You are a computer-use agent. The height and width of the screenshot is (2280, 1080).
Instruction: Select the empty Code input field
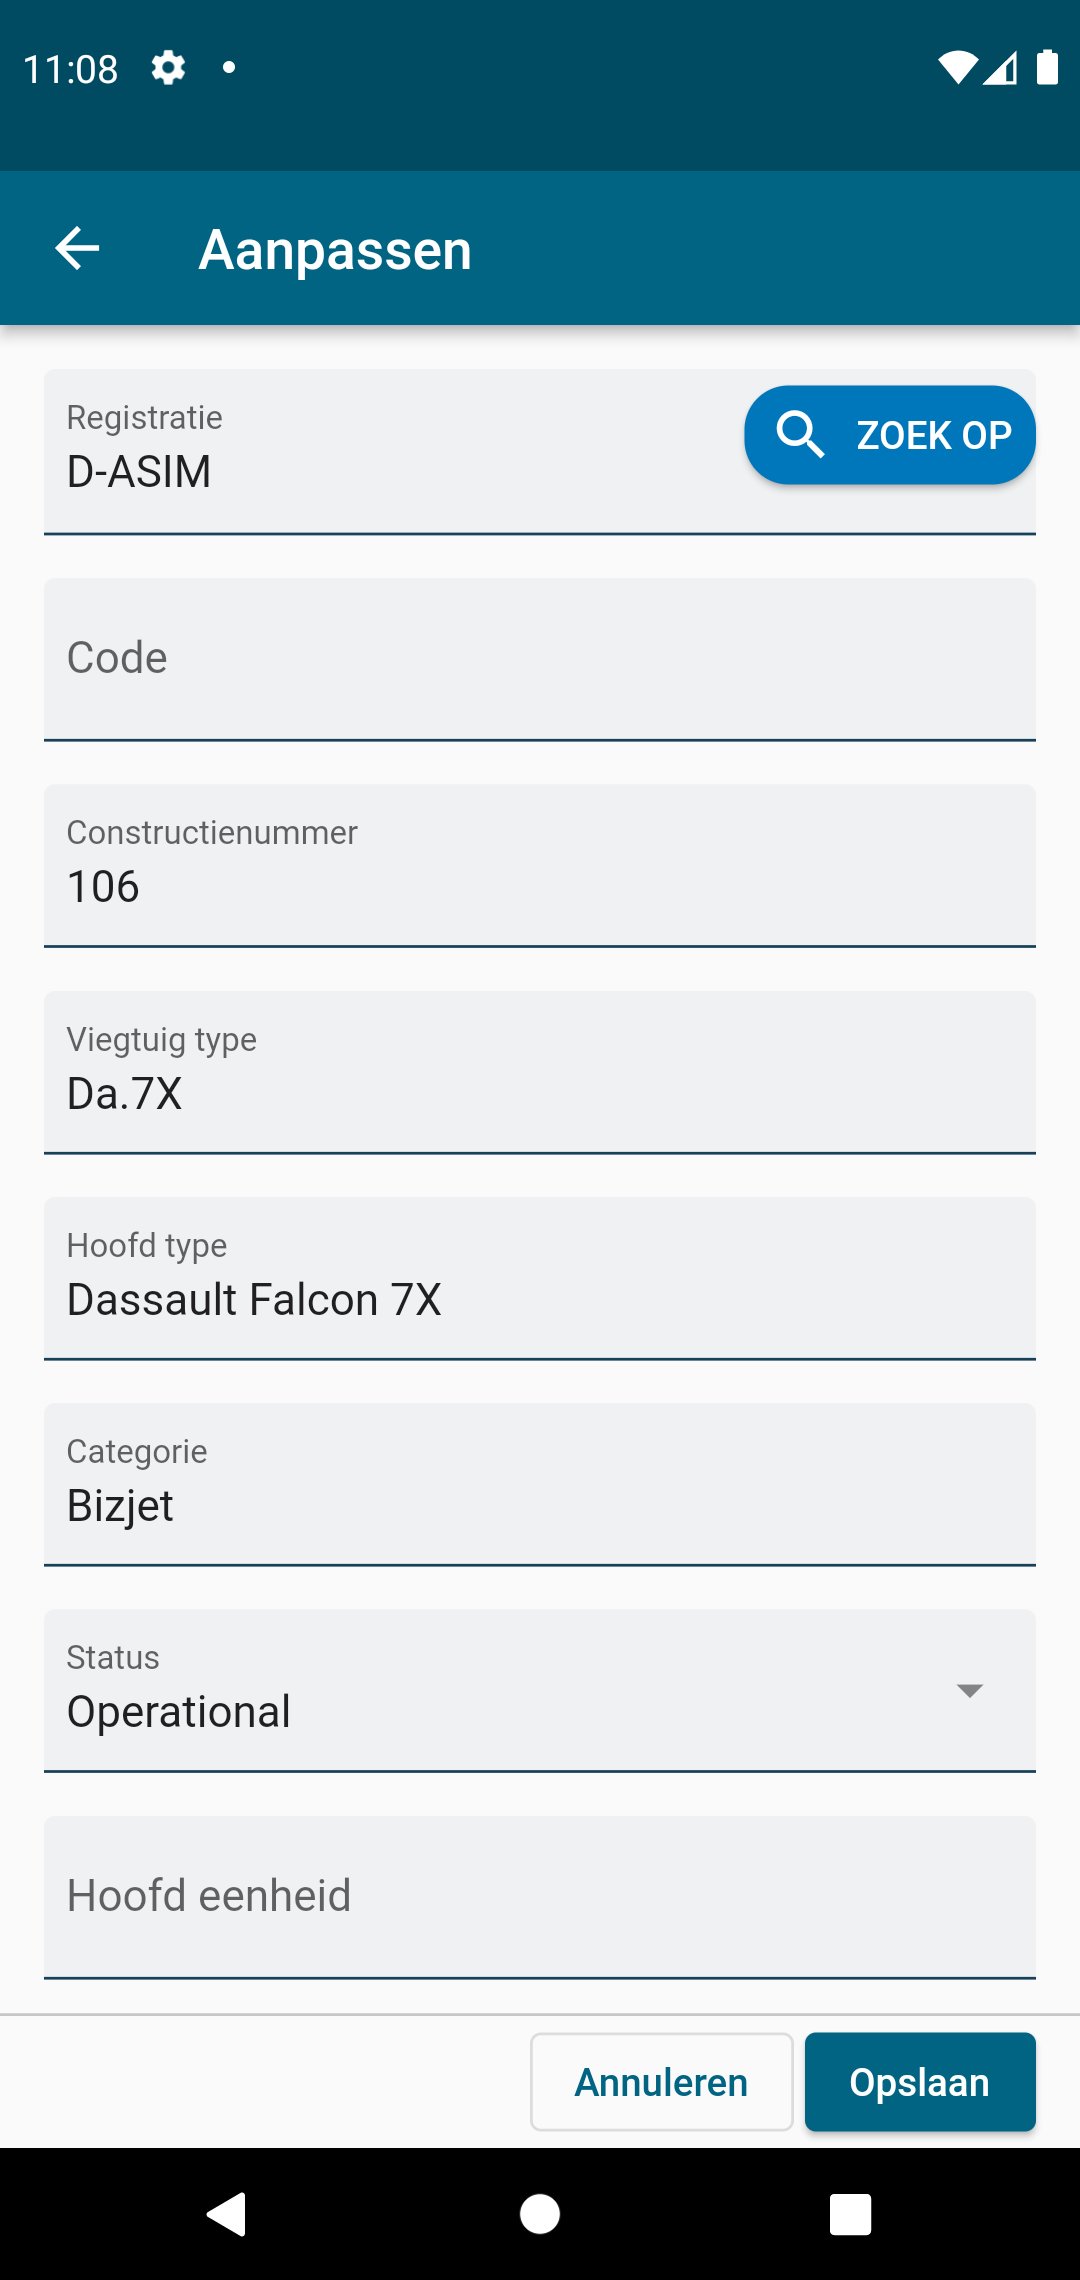(x=540, y=659)
